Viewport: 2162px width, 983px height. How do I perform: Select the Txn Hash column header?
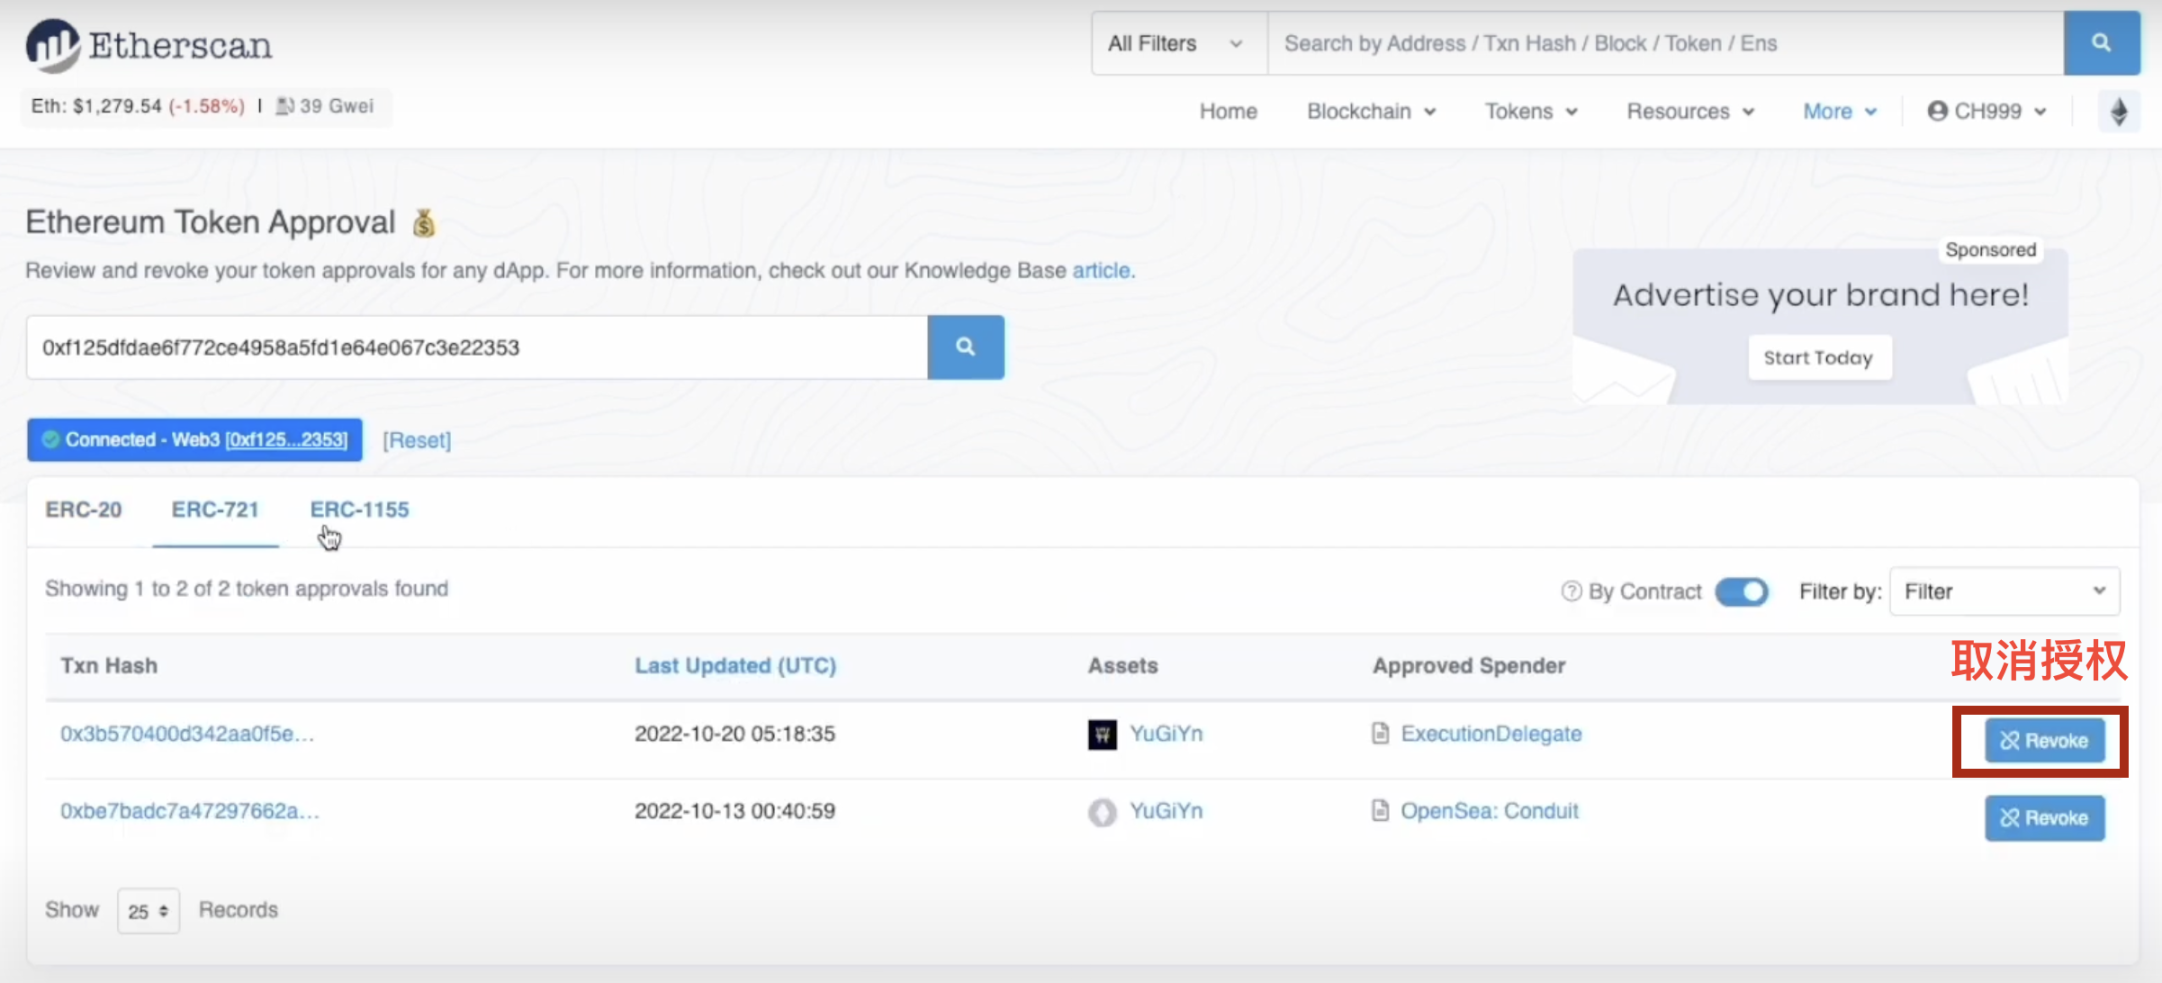pos(108,665)
